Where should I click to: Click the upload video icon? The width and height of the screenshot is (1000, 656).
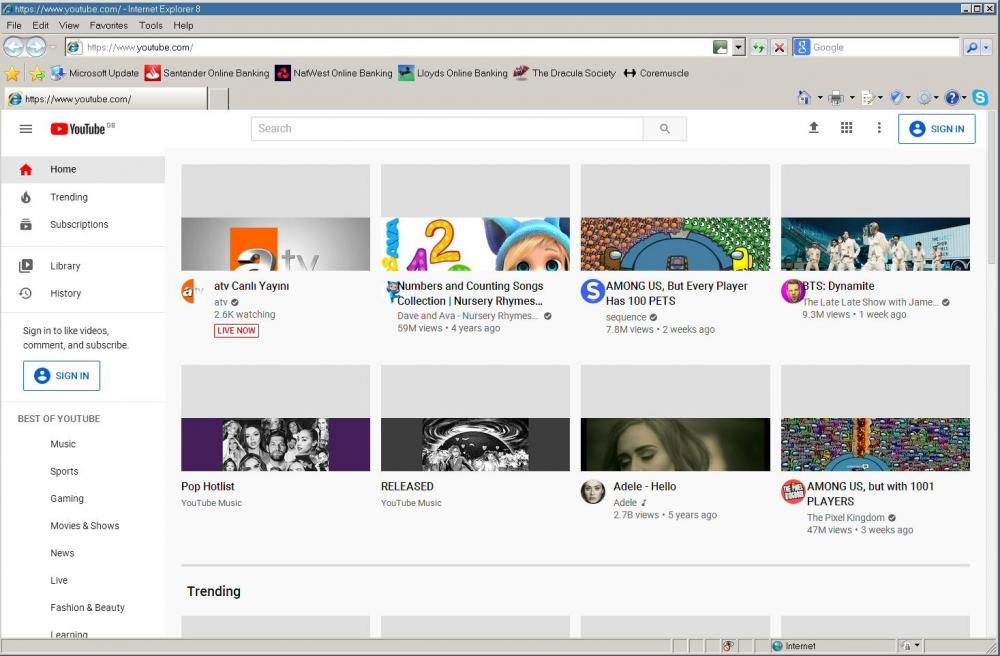click(813, 128)
